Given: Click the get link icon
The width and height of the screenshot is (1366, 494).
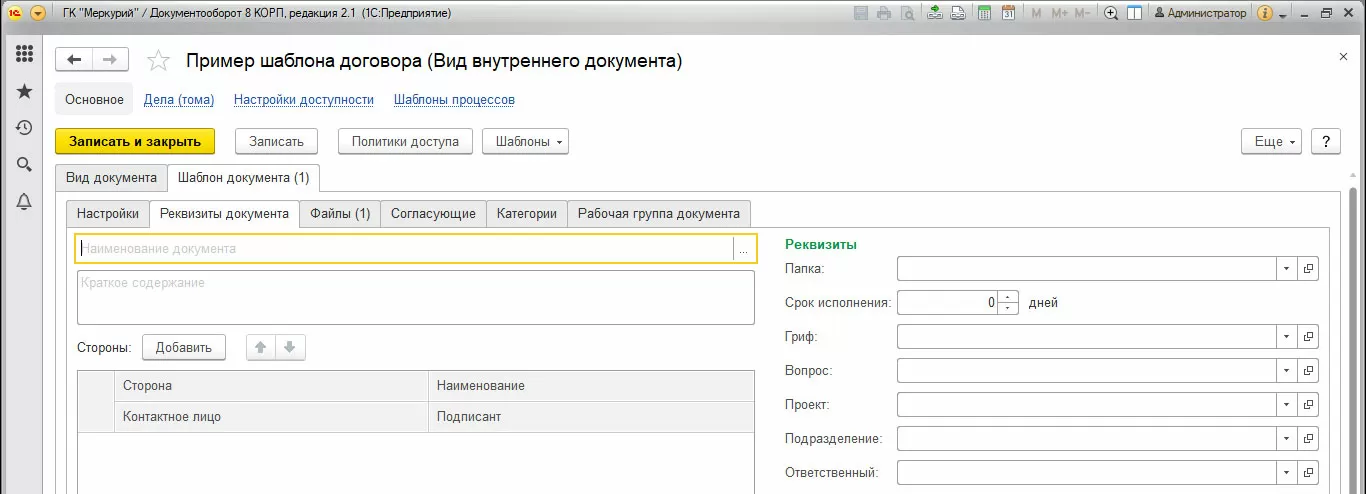Looking at the screenshot, I should tap(933, 13).
